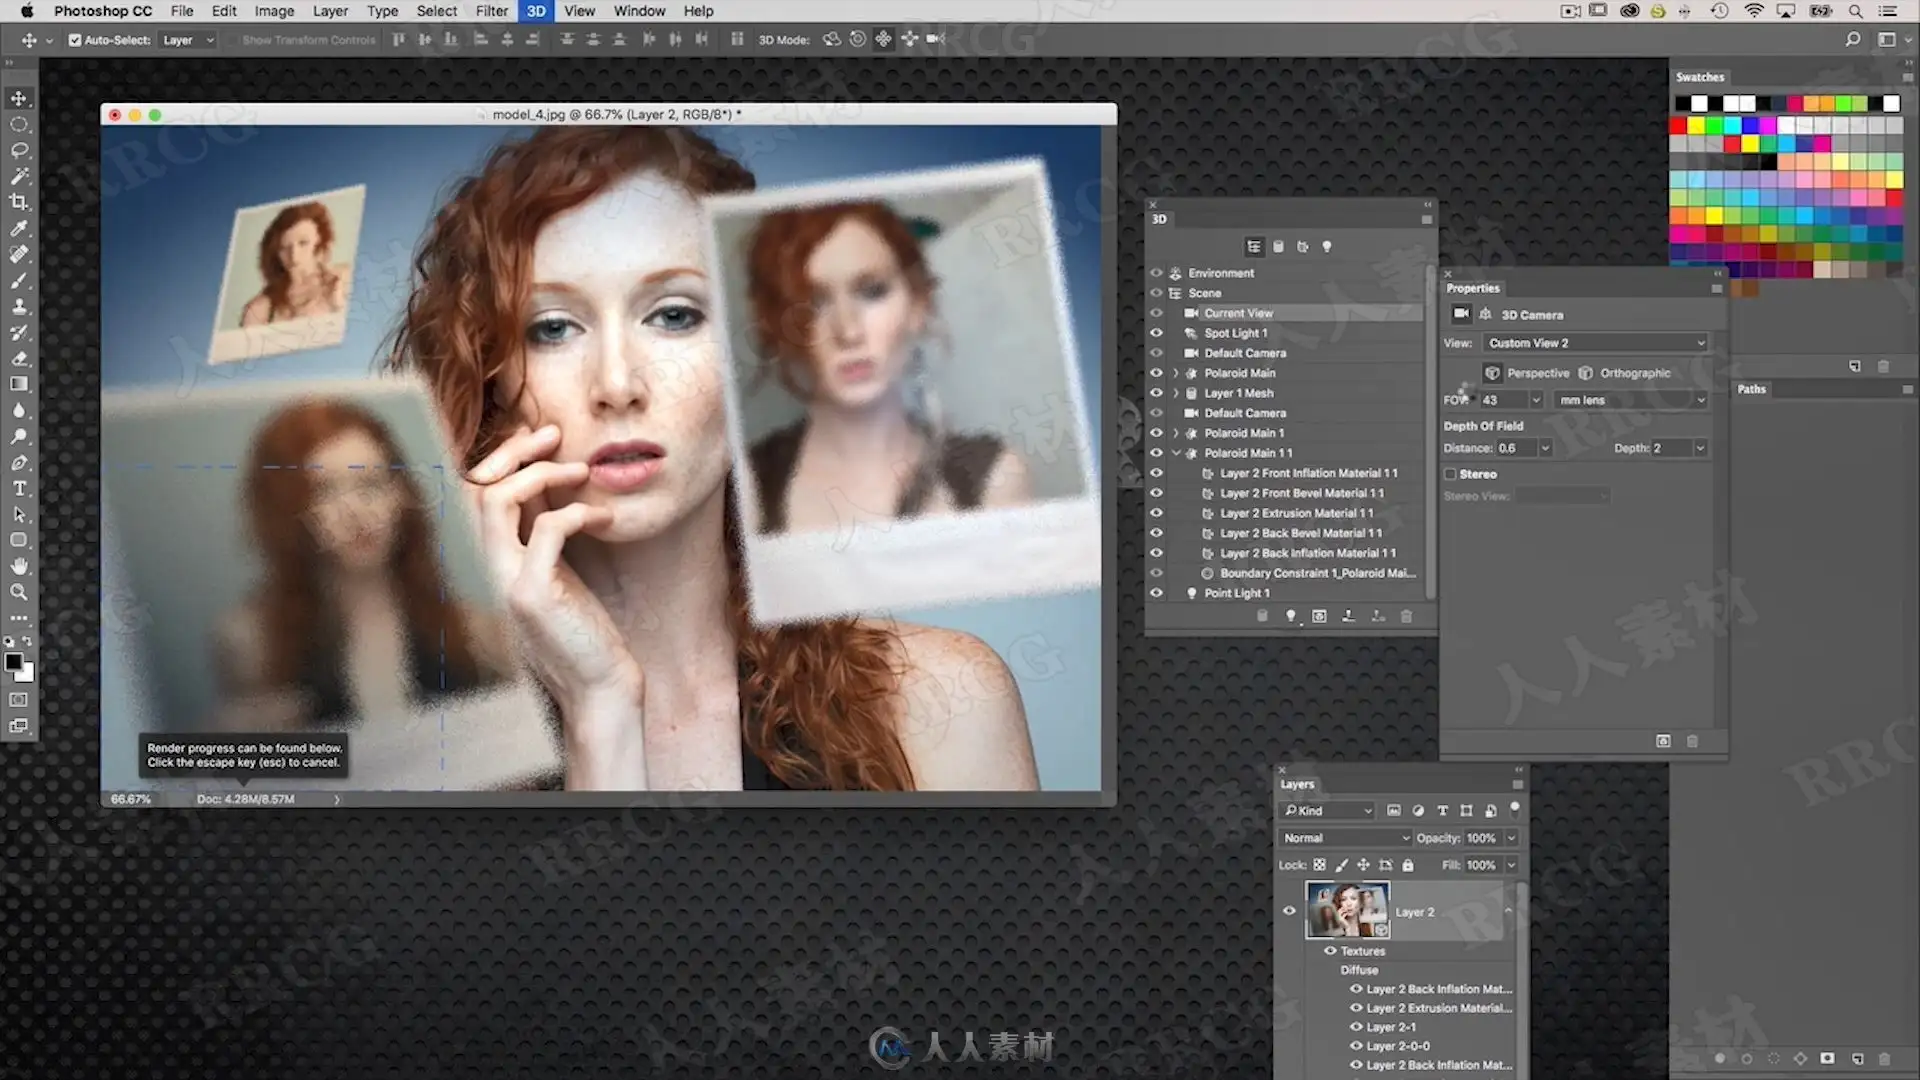Select the Magic Wand tool

pyautogui.click(x=19, y=176)
